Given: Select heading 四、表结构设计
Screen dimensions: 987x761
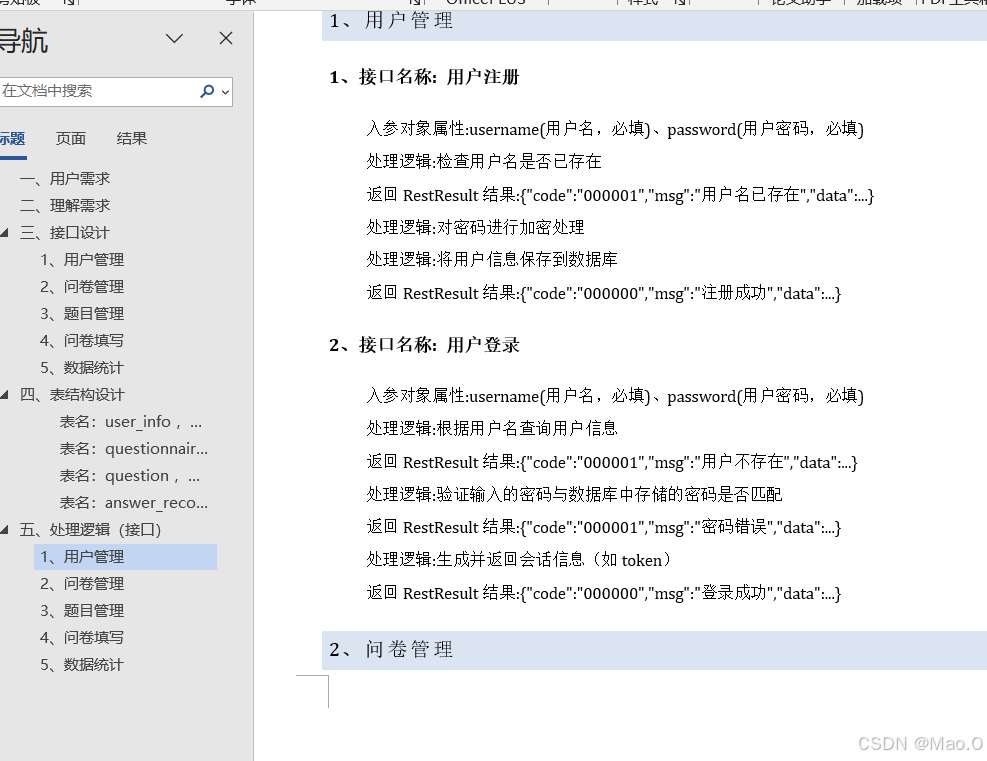Looking at the screenshot, I should [72, 395].
